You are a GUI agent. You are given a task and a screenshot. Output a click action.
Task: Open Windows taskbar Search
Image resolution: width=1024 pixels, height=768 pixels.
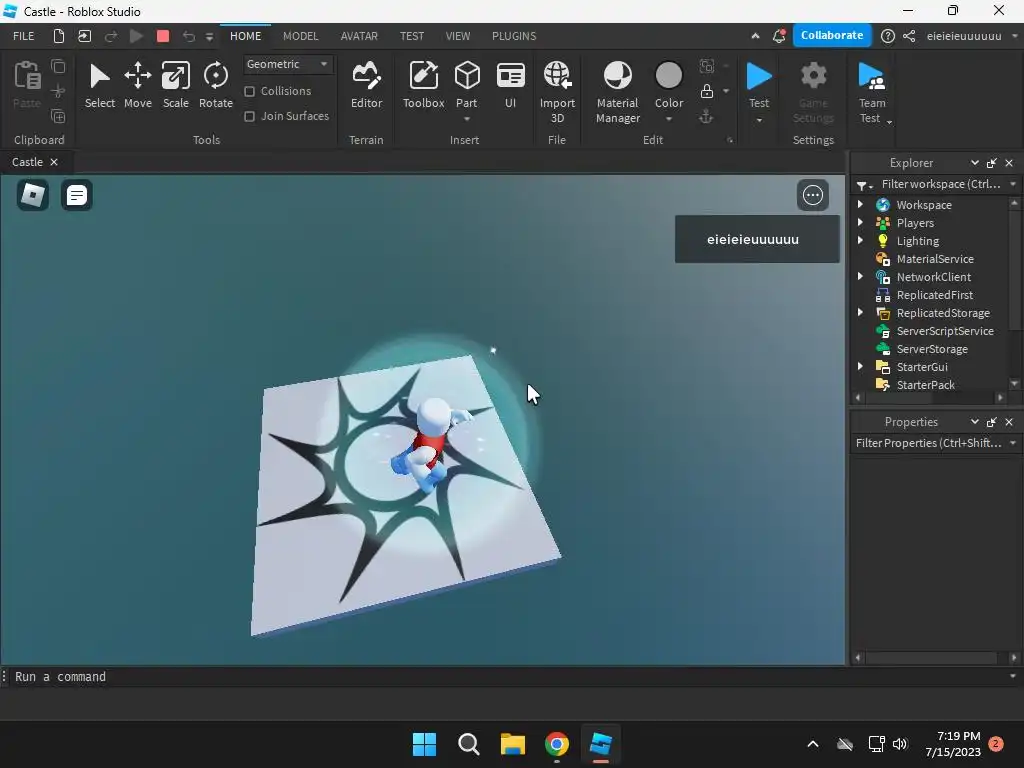click(x=468, y=744)
